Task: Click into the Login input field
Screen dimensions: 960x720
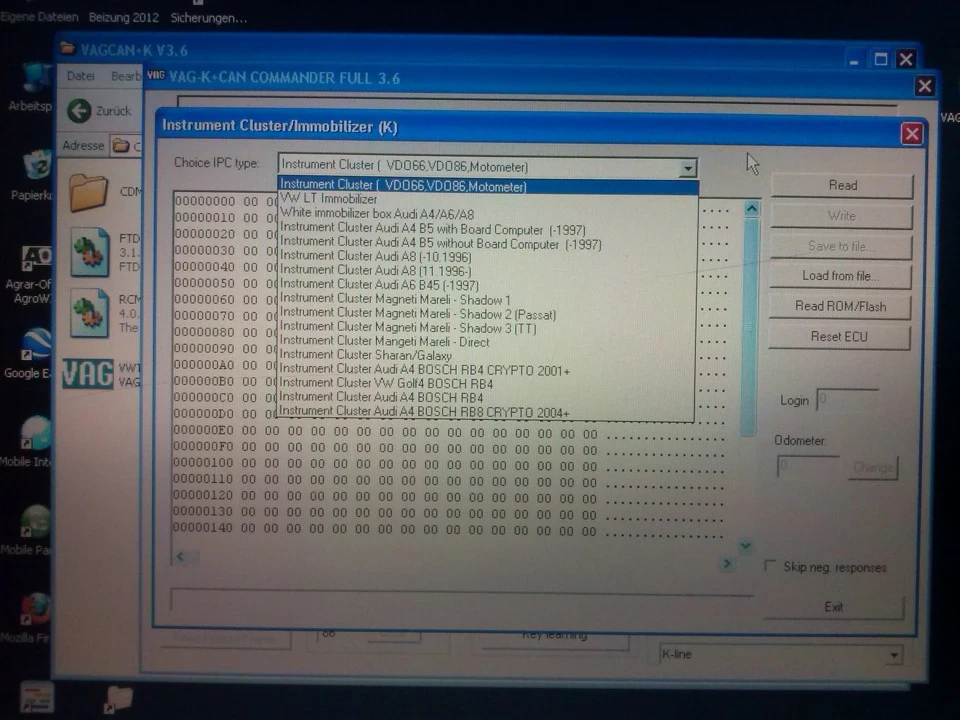Action: click(x=849, y=400)
